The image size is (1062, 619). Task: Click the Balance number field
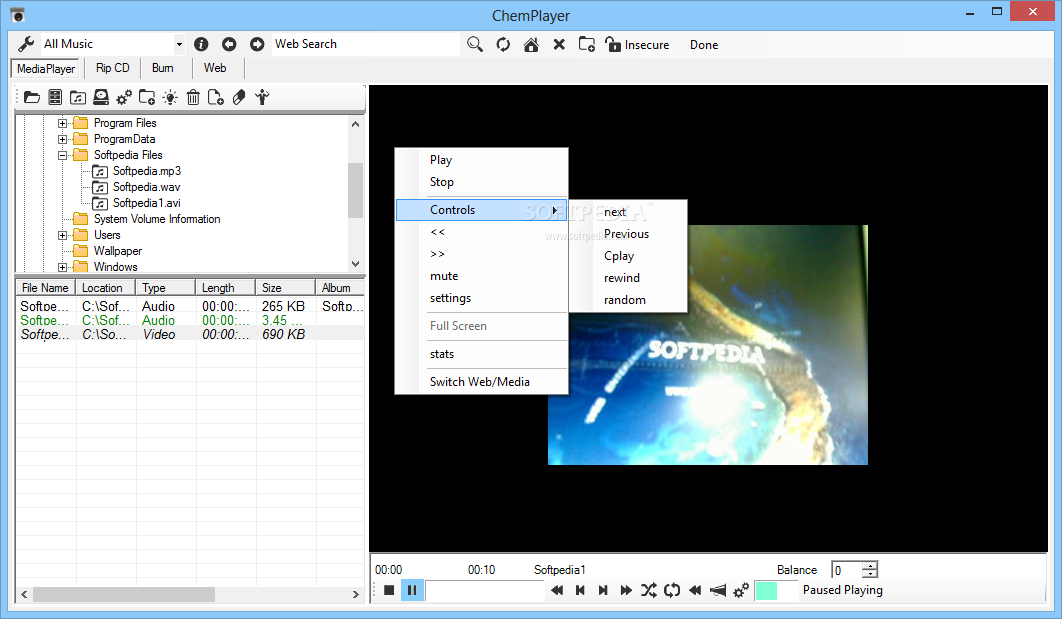click(x=847, y=570)
